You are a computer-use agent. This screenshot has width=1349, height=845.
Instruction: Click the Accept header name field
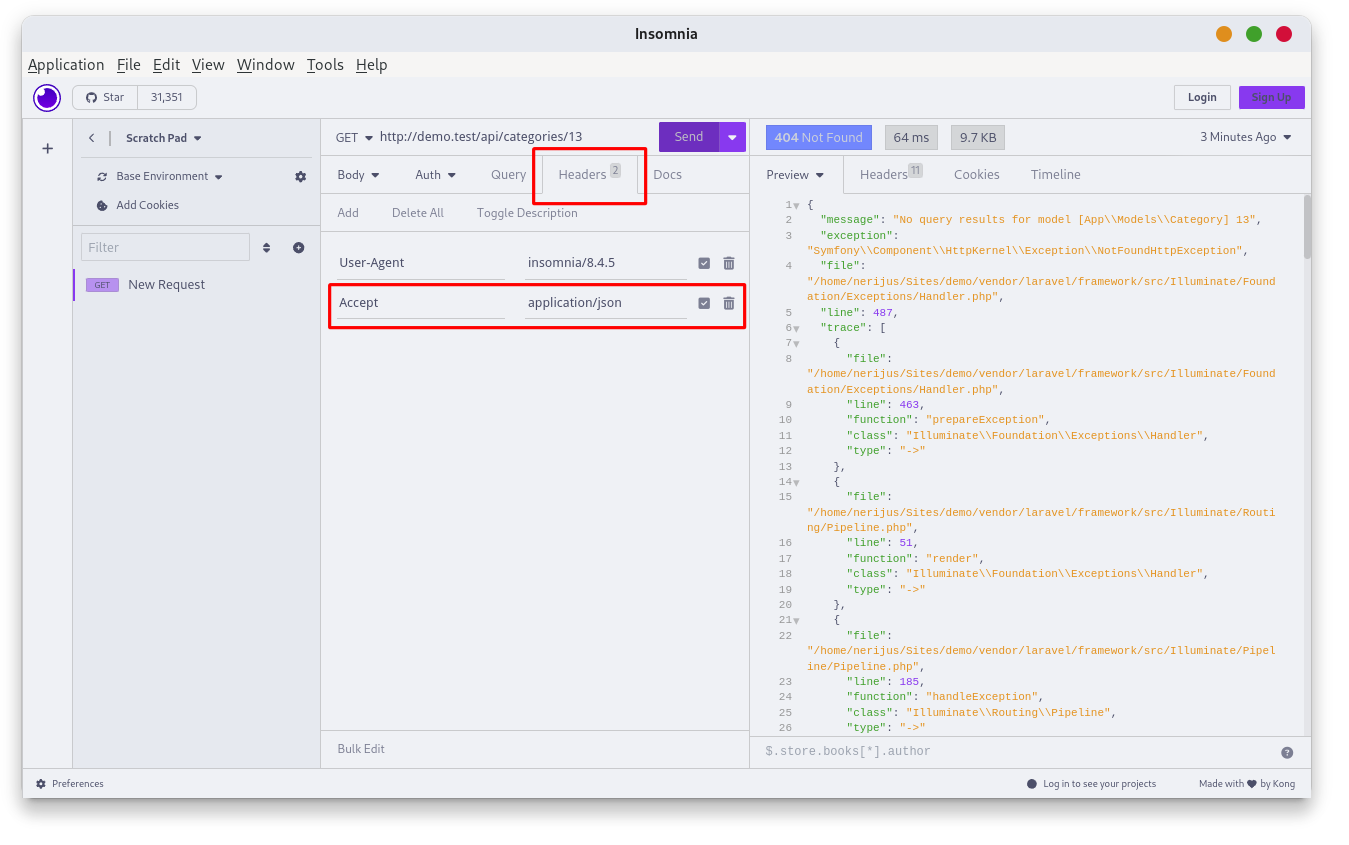(421, 303)
